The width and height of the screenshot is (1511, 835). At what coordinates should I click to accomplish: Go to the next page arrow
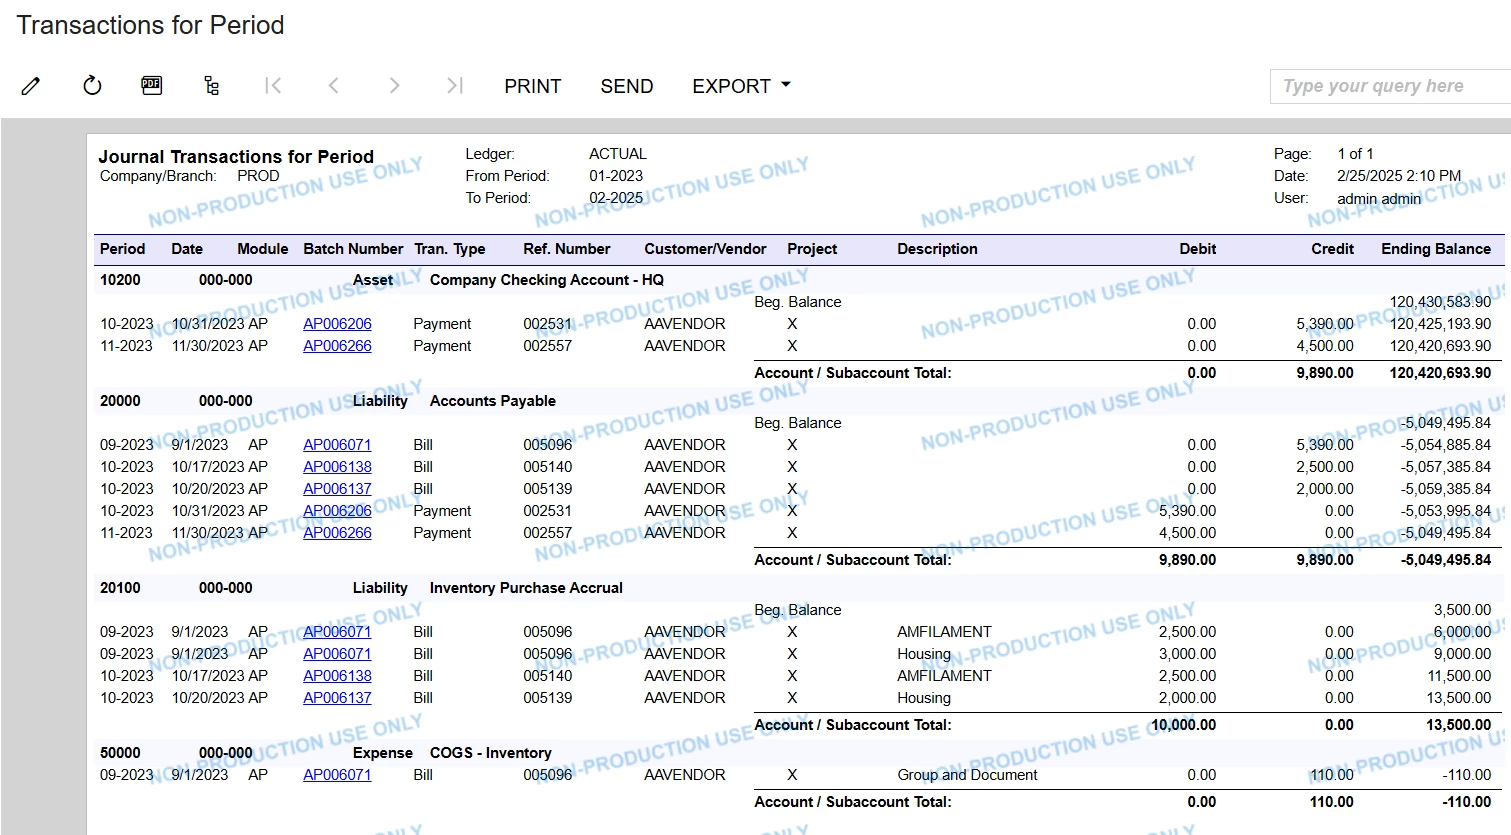[x=394, y=86]
